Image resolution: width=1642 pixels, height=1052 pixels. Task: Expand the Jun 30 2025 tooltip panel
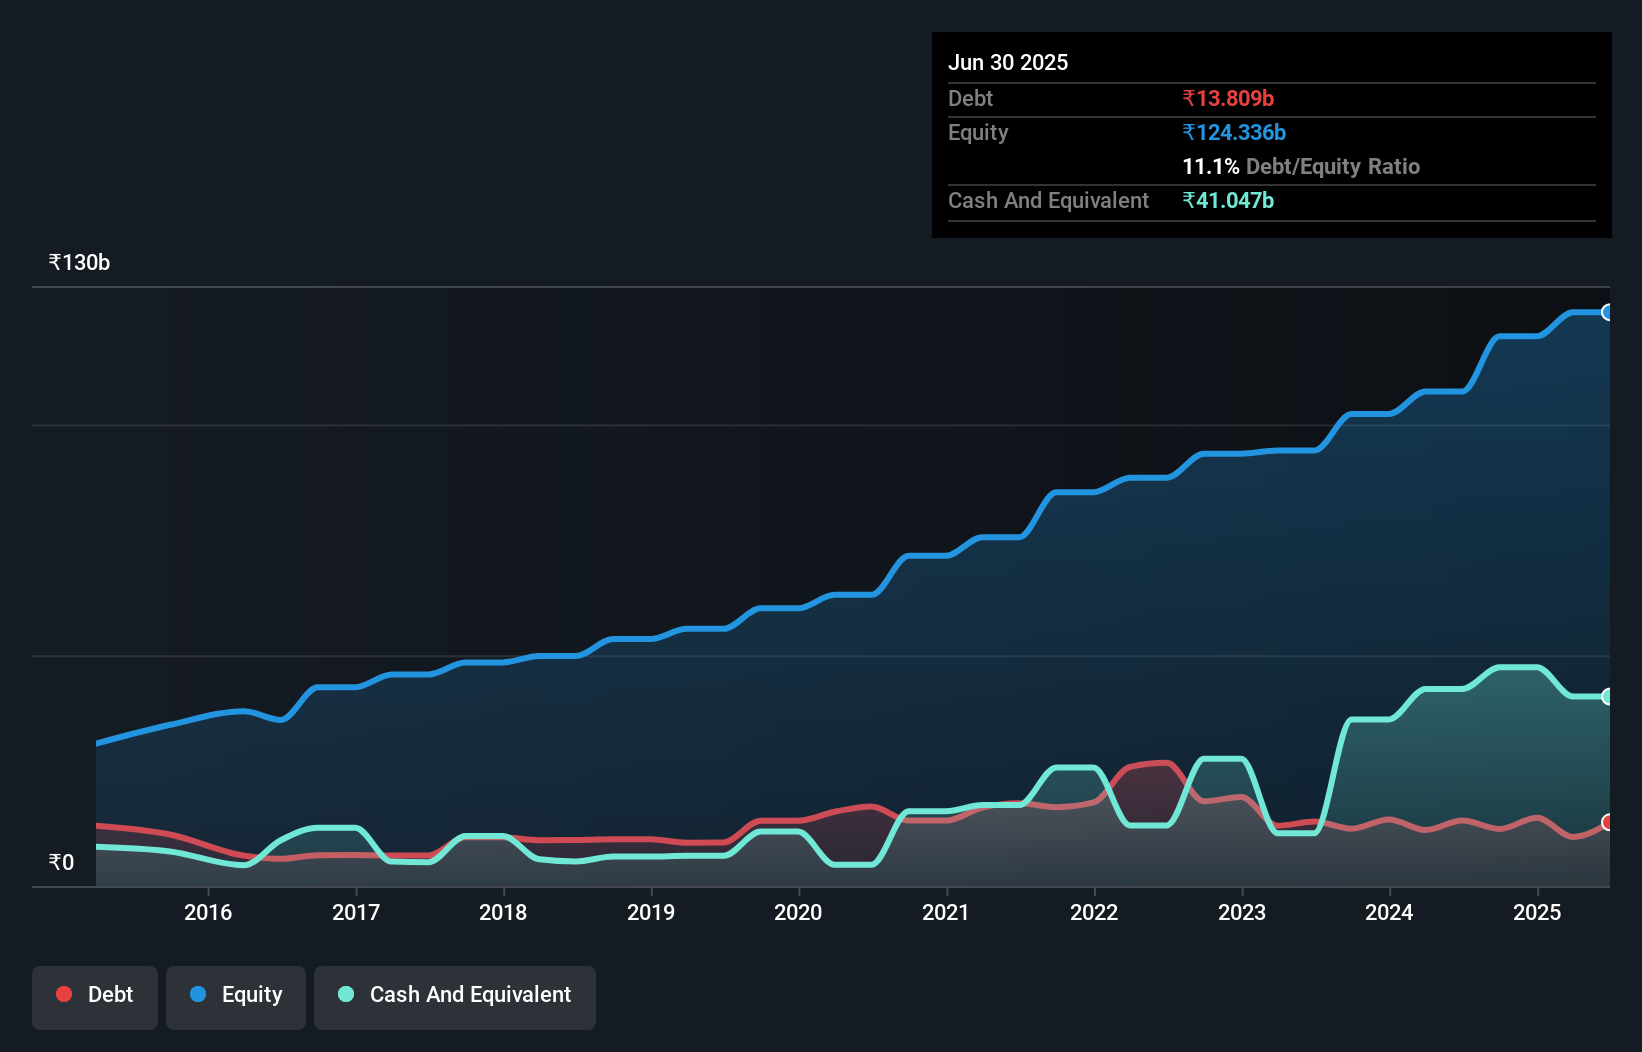1009,62
